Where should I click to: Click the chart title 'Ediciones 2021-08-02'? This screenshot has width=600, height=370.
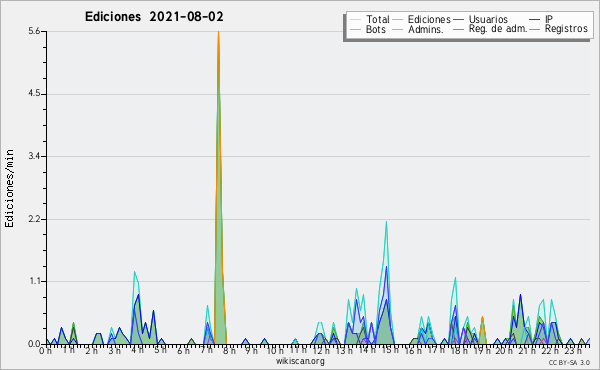(x=154, y=17)
